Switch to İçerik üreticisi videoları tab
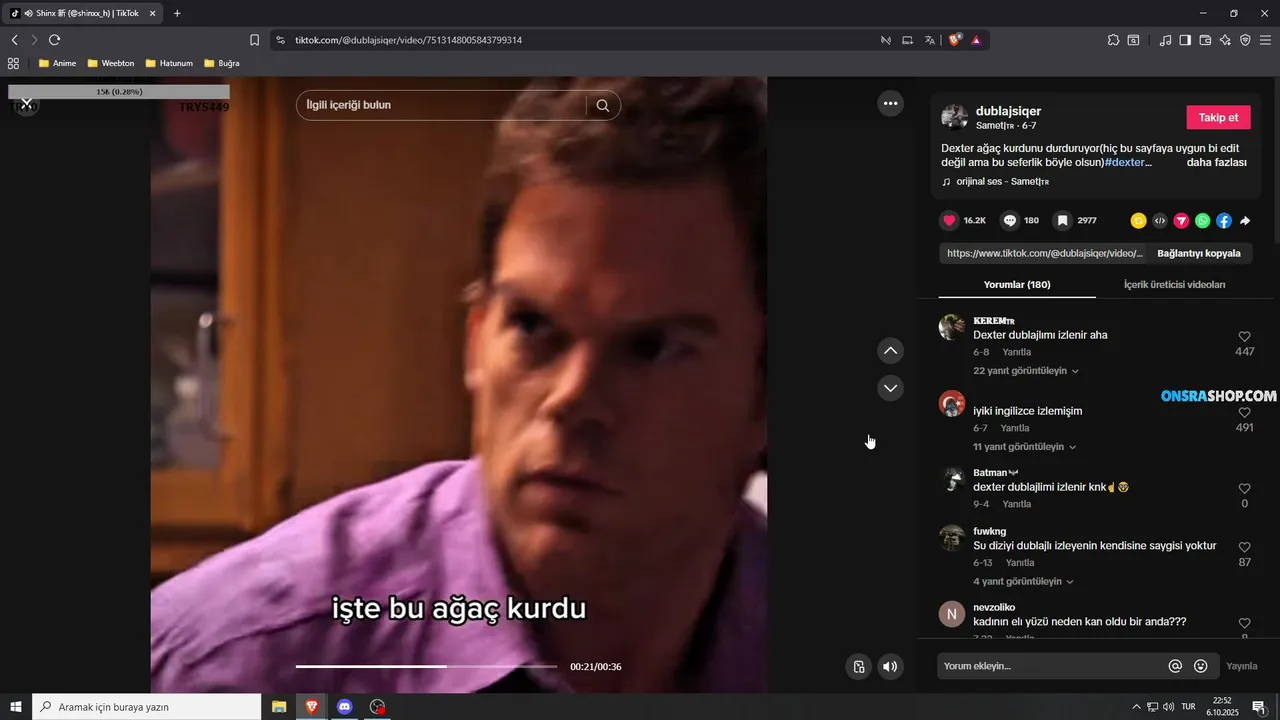This screenshot has width=1280, height=720. tap(1174, 285)
